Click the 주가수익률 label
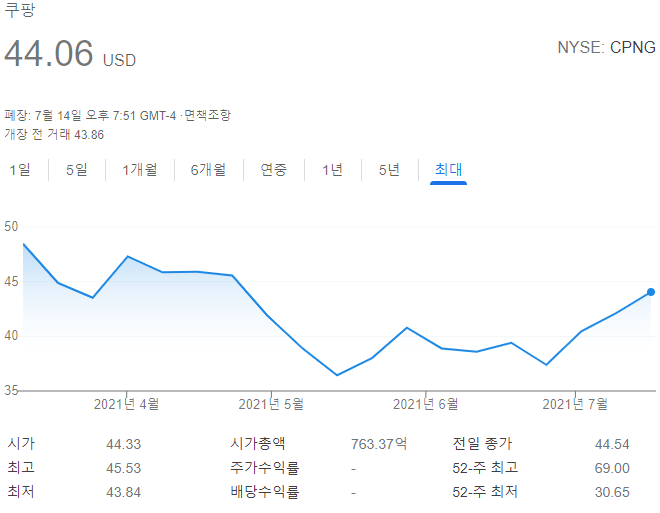660x513 pixels. (x=264, y=468)
